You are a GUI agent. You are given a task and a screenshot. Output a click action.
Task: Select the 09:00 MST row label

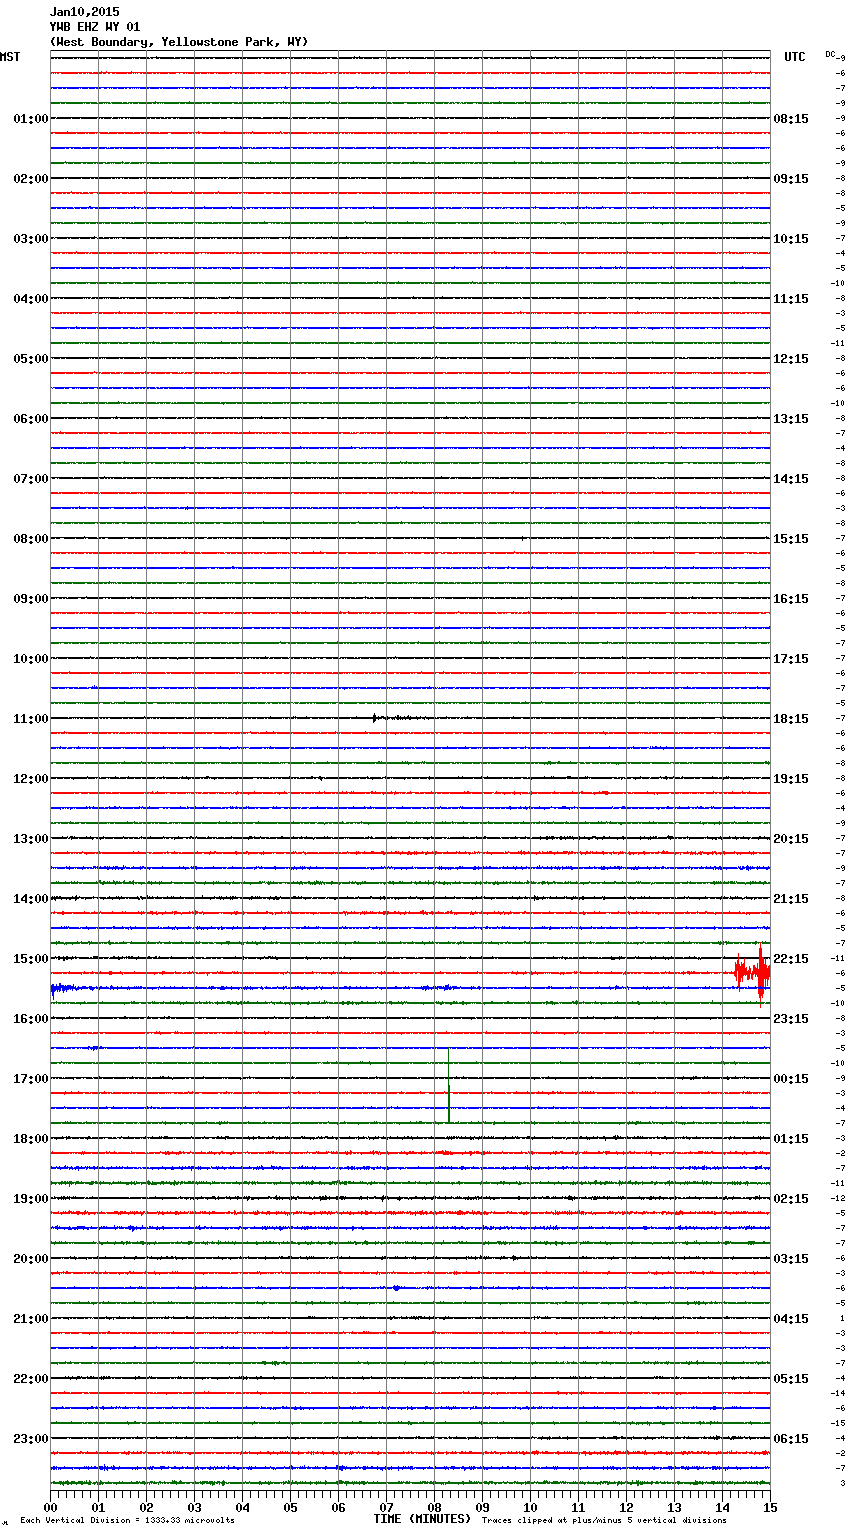[x=30, y=599]
